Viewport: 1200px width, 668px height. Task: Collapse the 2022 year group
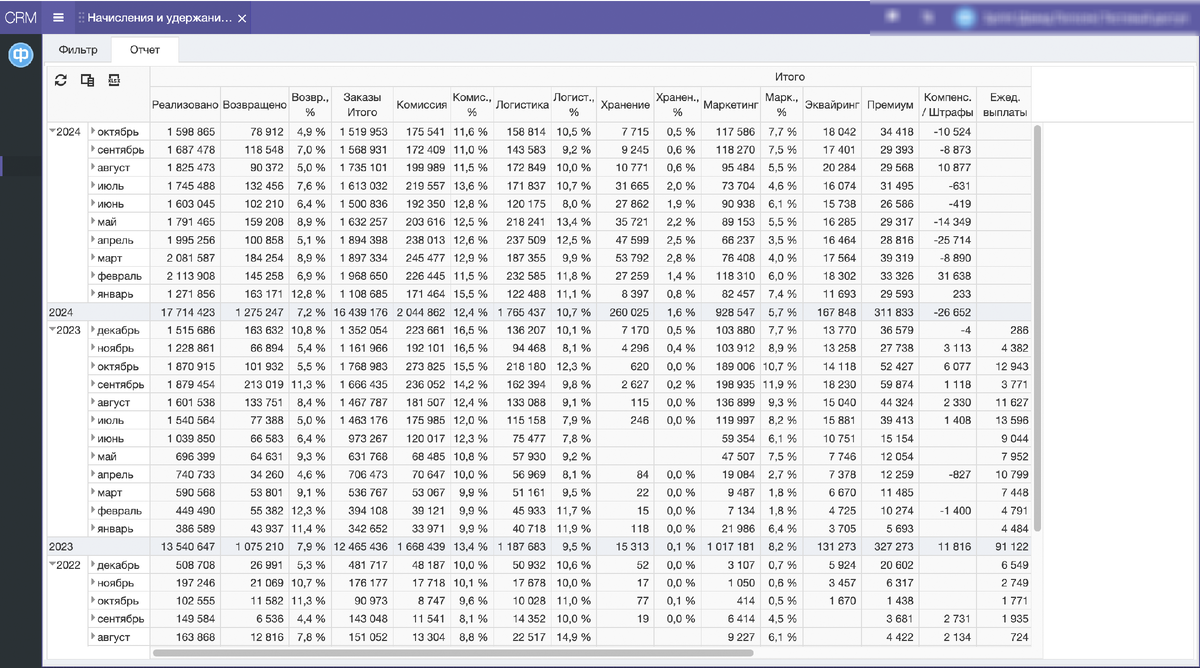(53, 564)
